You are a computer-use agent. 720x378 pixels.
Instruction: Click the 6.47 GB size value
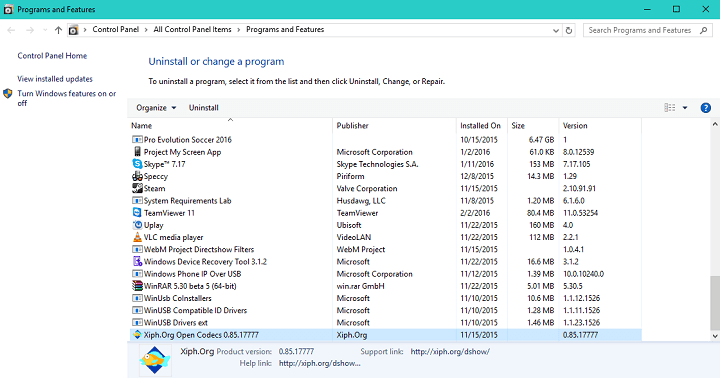click(x=541, y=140)
